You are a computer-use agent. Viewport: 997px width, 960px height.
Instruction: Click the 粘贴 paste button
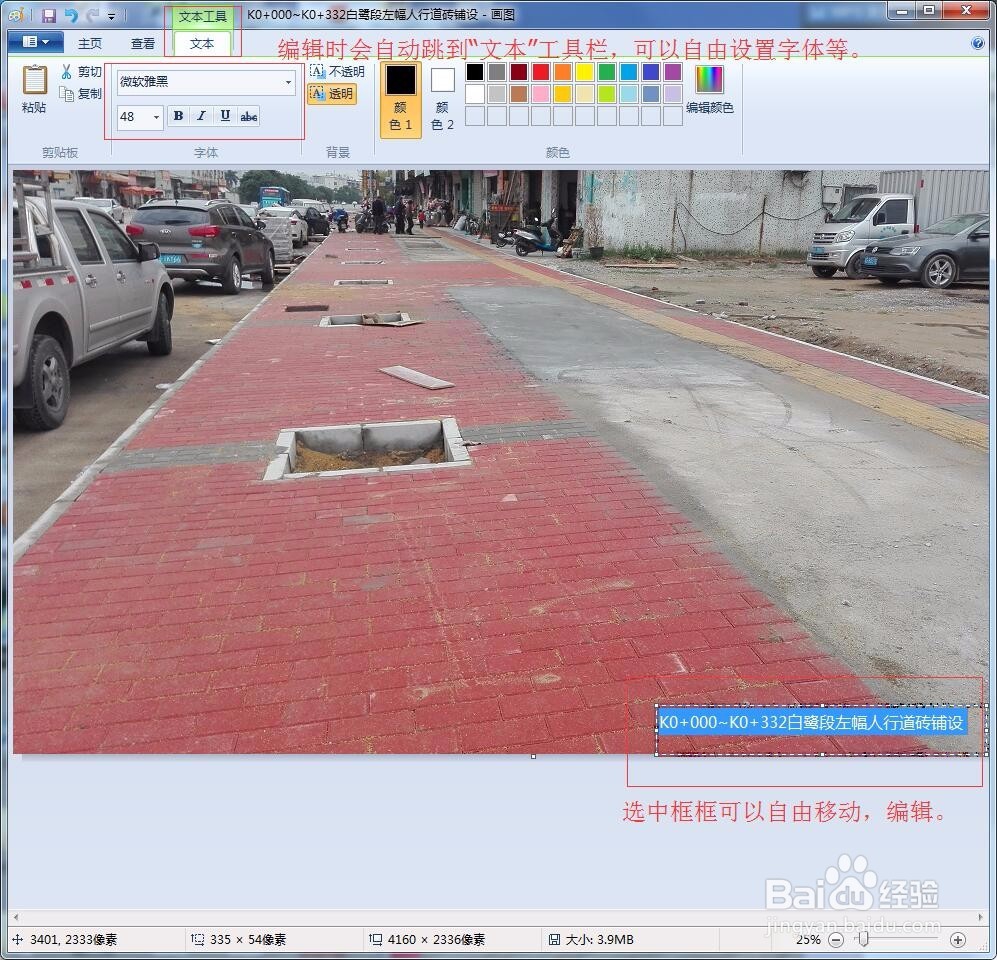pyautogui.click(x=34, y=89)
